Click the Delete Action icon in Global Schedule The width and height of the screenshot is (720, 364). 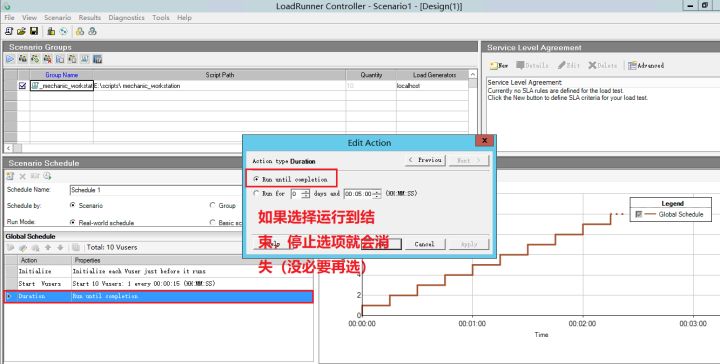click(x=35, y=247)
